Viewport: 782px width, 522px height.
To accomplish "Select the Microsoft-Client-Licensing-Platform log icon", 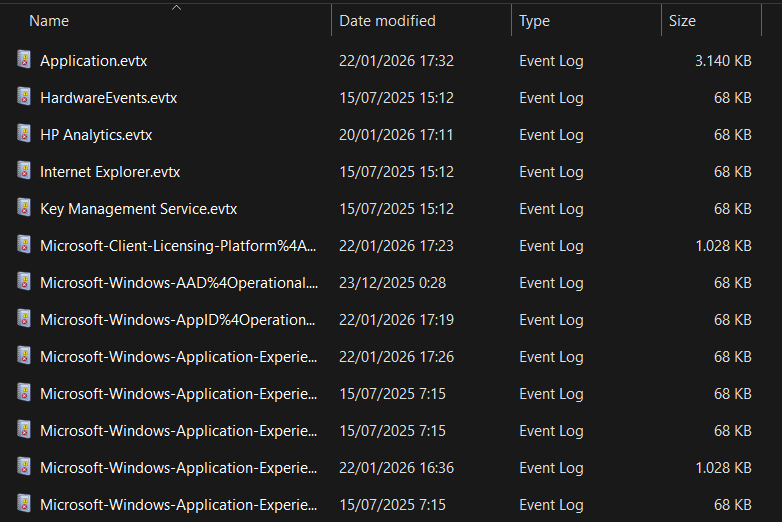I will click(x=24, y=245).
